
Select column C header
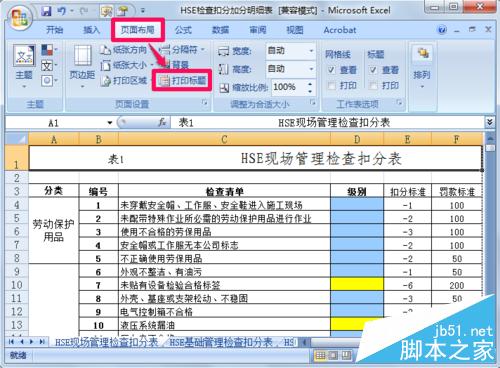224,139
